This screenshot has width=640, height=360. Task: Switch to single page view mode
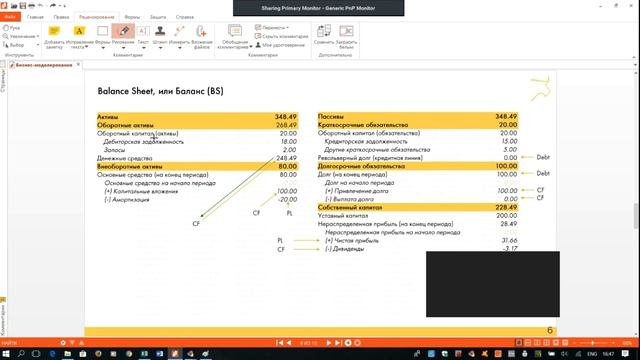point(518,343)
